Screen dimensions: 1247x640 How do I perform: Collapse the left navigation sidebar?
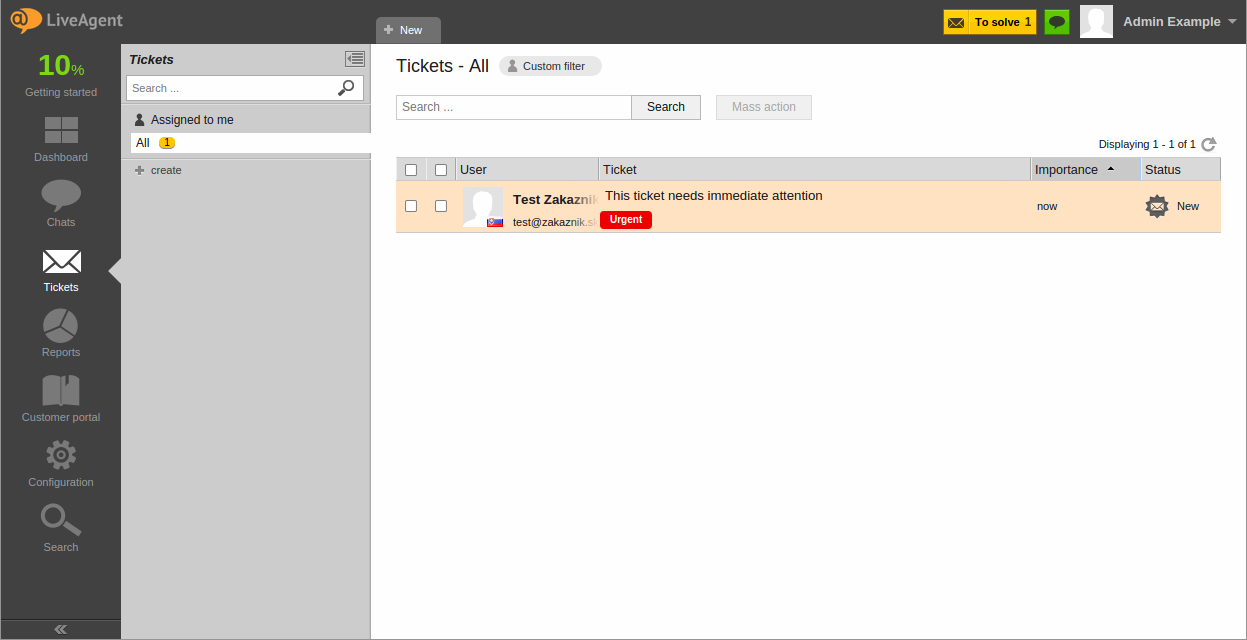tap(61, 629)
